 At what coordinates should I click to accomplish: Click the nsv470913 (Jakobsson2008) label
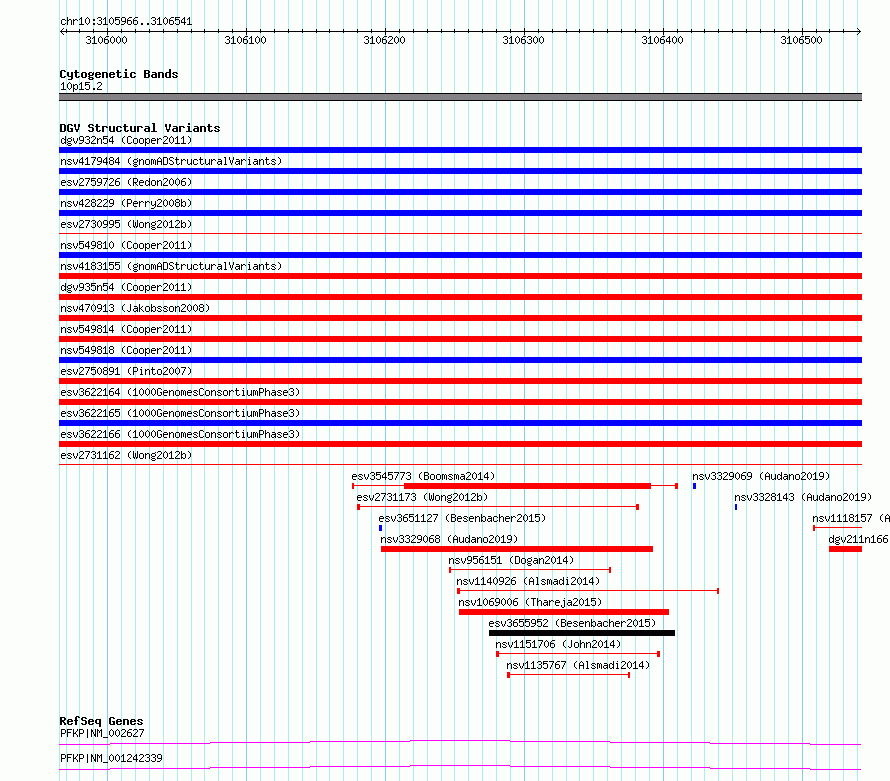click(x=135, y=308)
